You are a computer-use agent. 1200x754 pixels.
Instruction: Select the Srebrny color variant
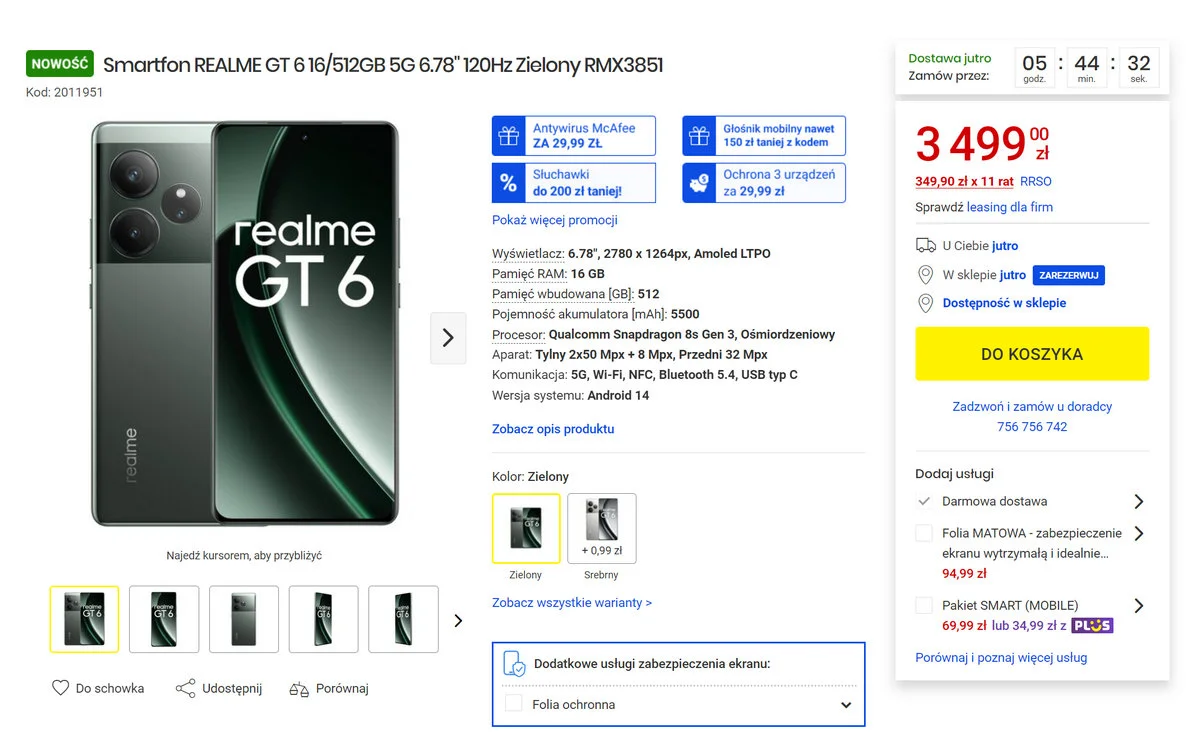pyautogui.click(x=601, y=527)
